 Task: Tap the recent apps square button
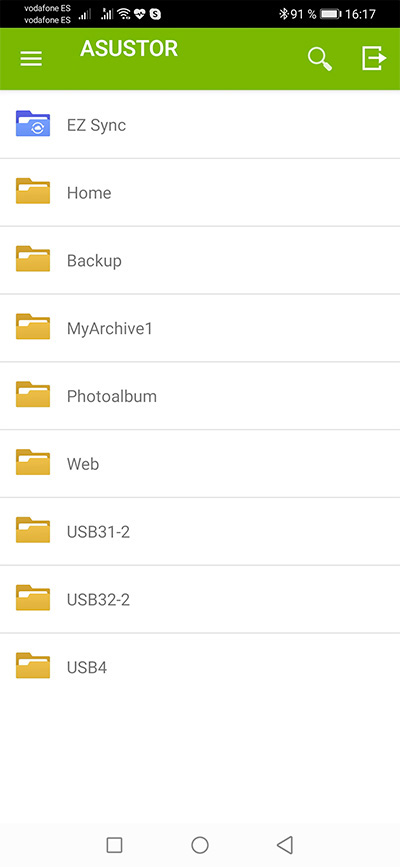115,845
